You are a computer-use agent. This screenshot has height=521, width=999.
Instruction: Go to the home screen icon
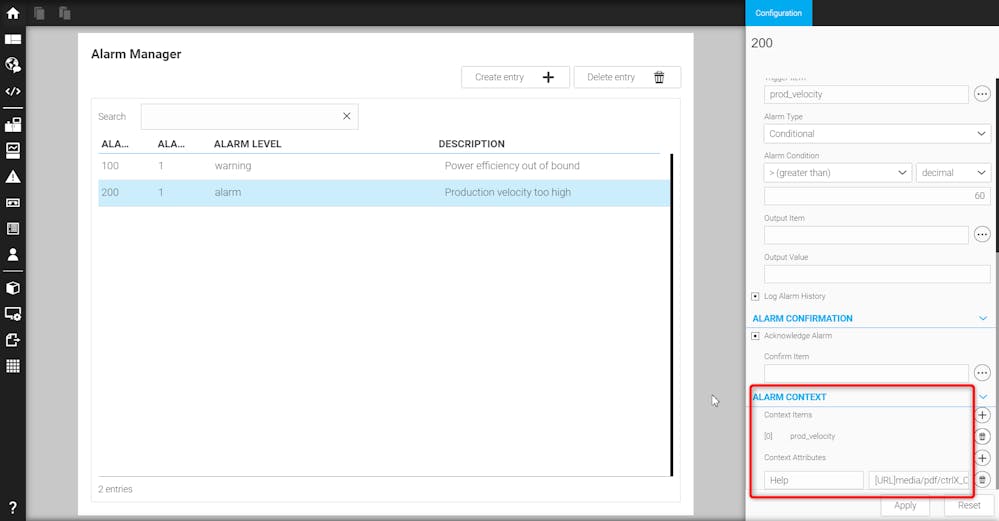tap(13, 13)
